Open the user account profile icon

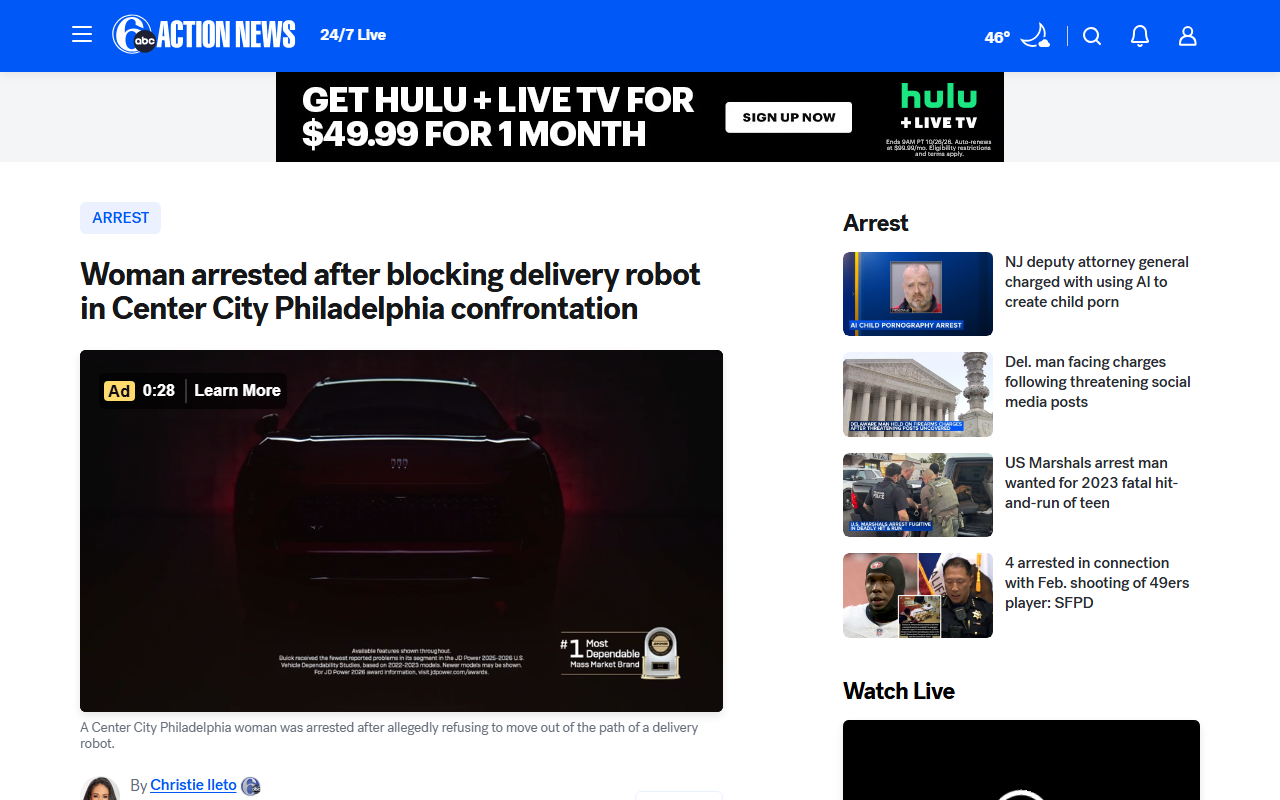point(1188,36)
